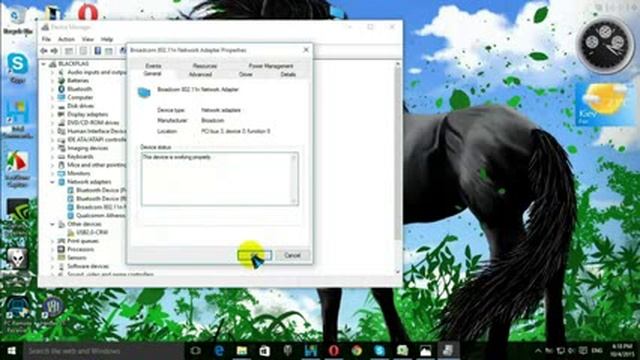Click the Device status box scrollbar
The width and height of the screenshot is (640, 360).
[294, 179]
